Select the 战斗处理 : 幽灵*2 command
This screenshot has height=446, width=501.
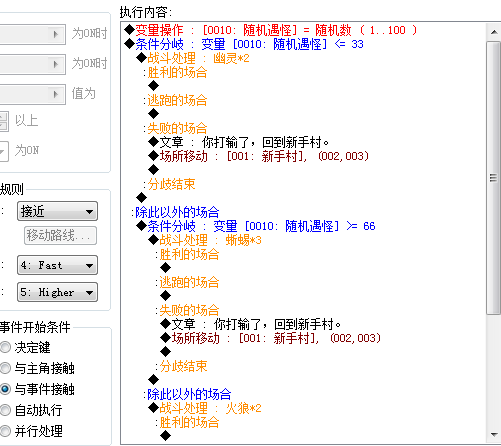click(x=193, y=58)
